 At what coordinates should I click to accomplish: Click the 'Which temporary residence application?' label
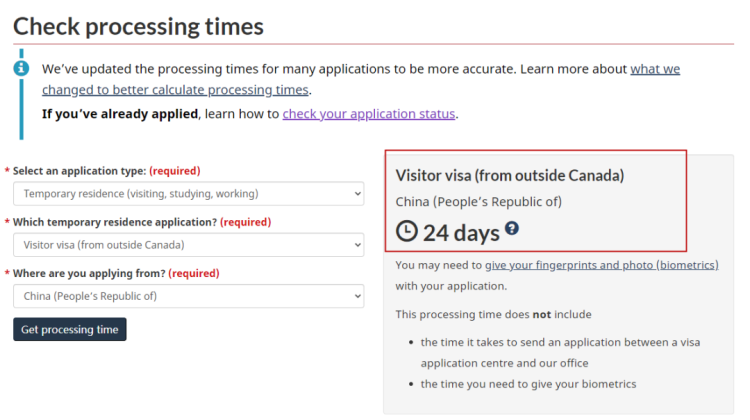click(x=115, y=222)
